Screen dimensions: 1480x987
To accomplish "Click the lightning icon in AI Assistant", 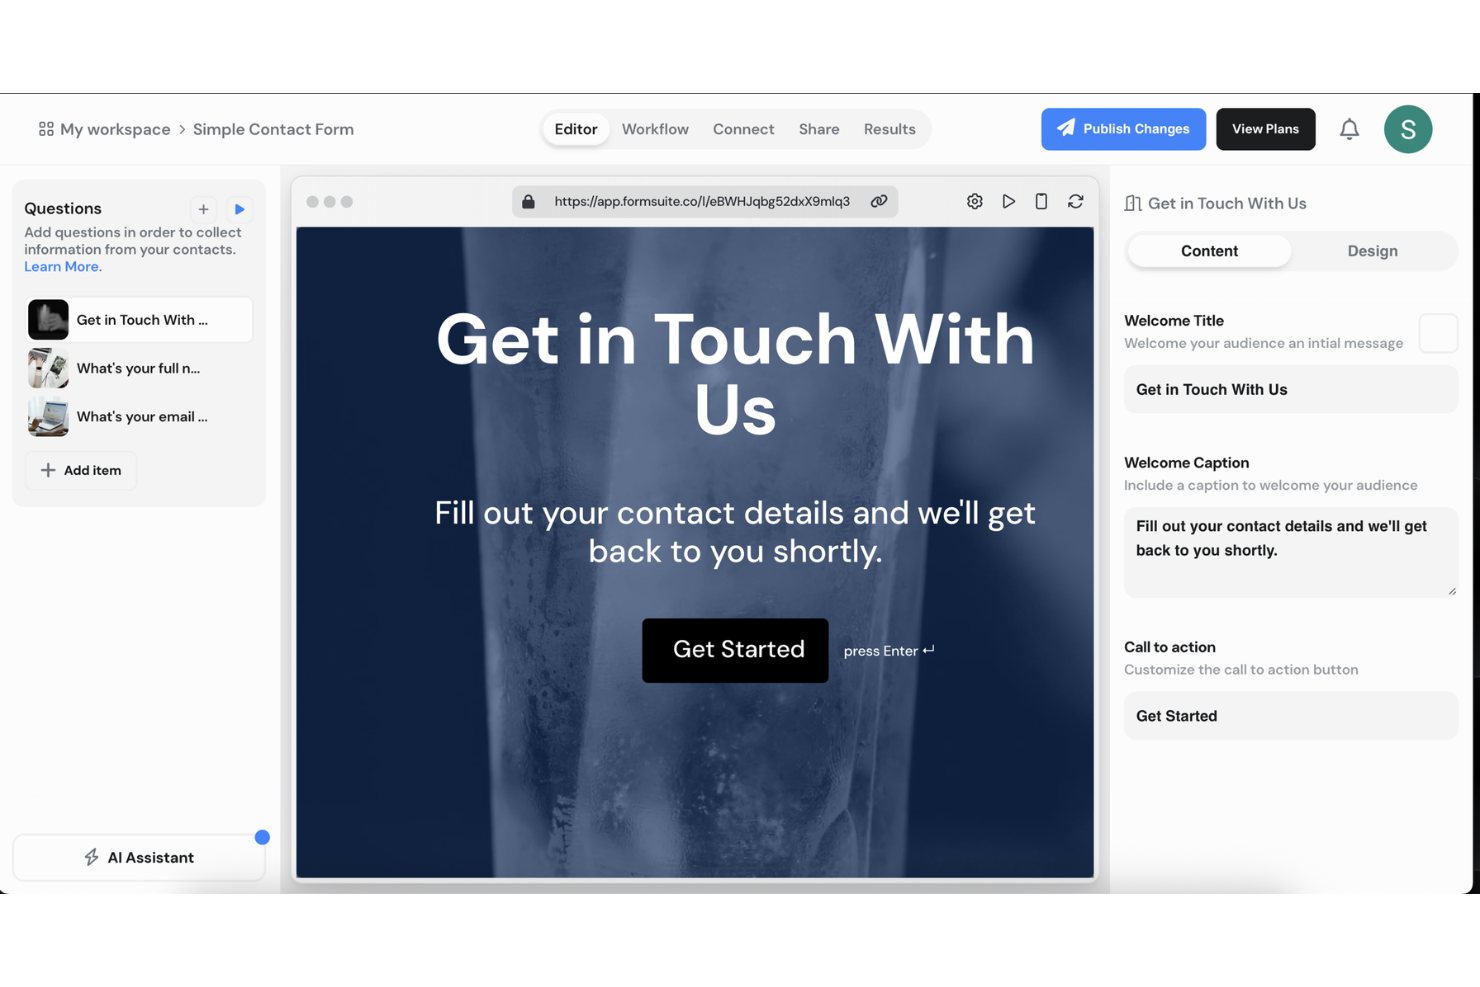I will pyautogui.click(x=91, y=857).
